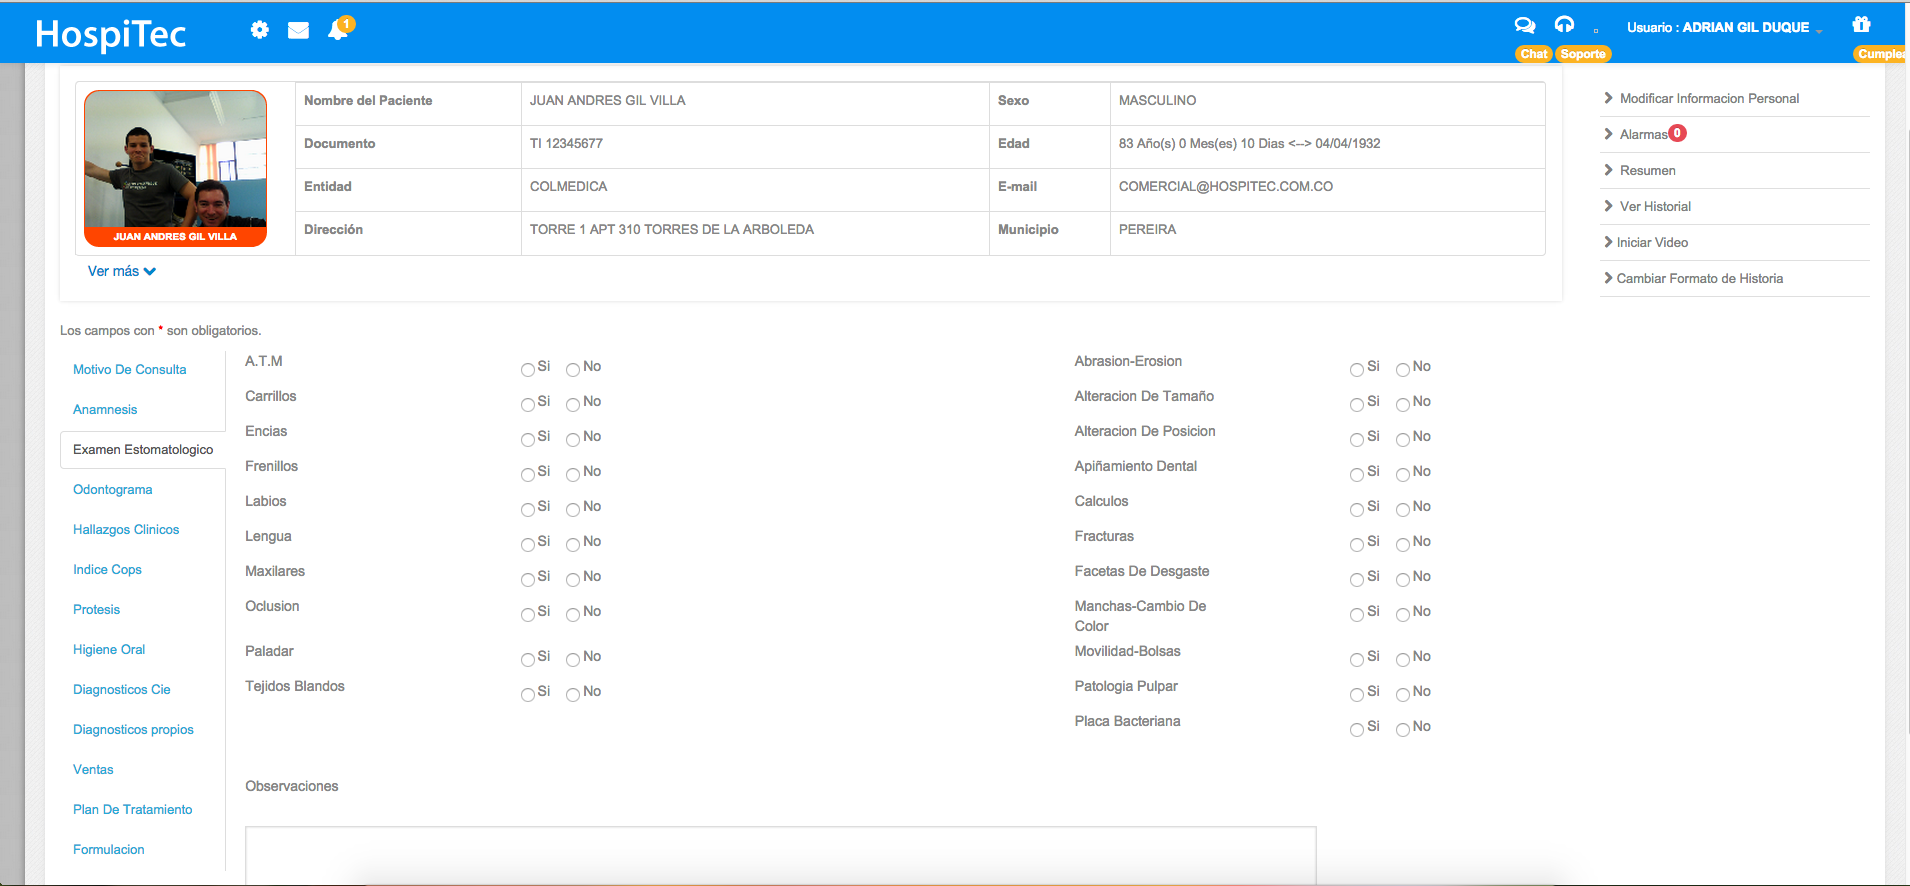Screen dimensions: 1910x886
Task: Open the messages envelope icon
Action: point(298,30)
